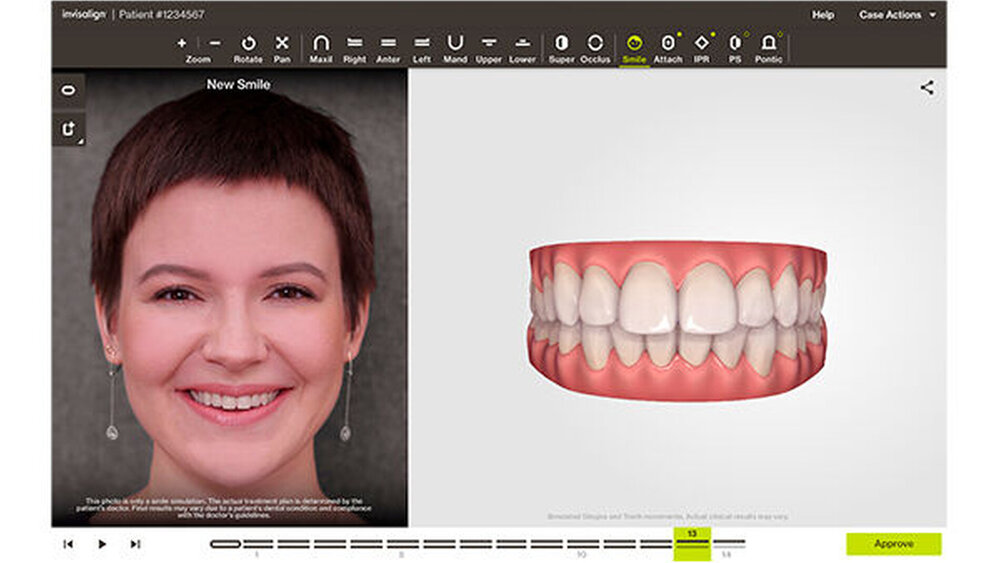Play the treatment animation
The width and height of the screenshot is (1000, 563).
point(102,544)
